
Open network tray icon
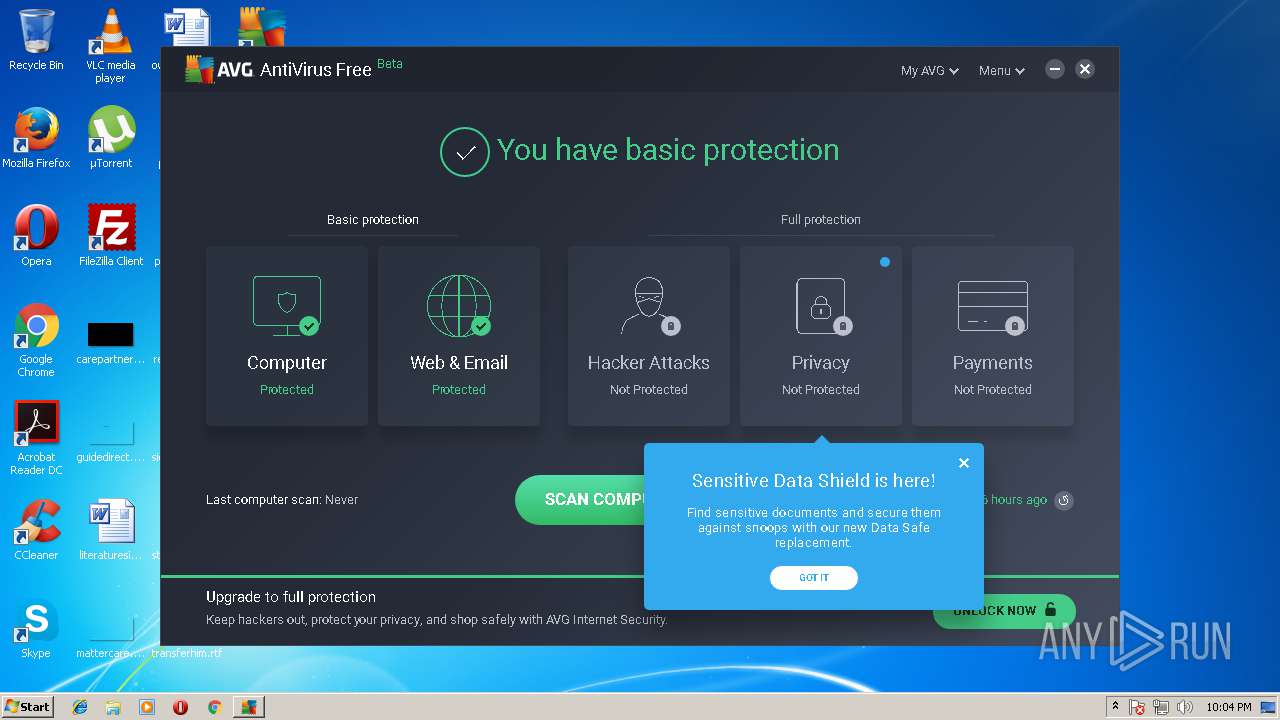click(1162, 707)
